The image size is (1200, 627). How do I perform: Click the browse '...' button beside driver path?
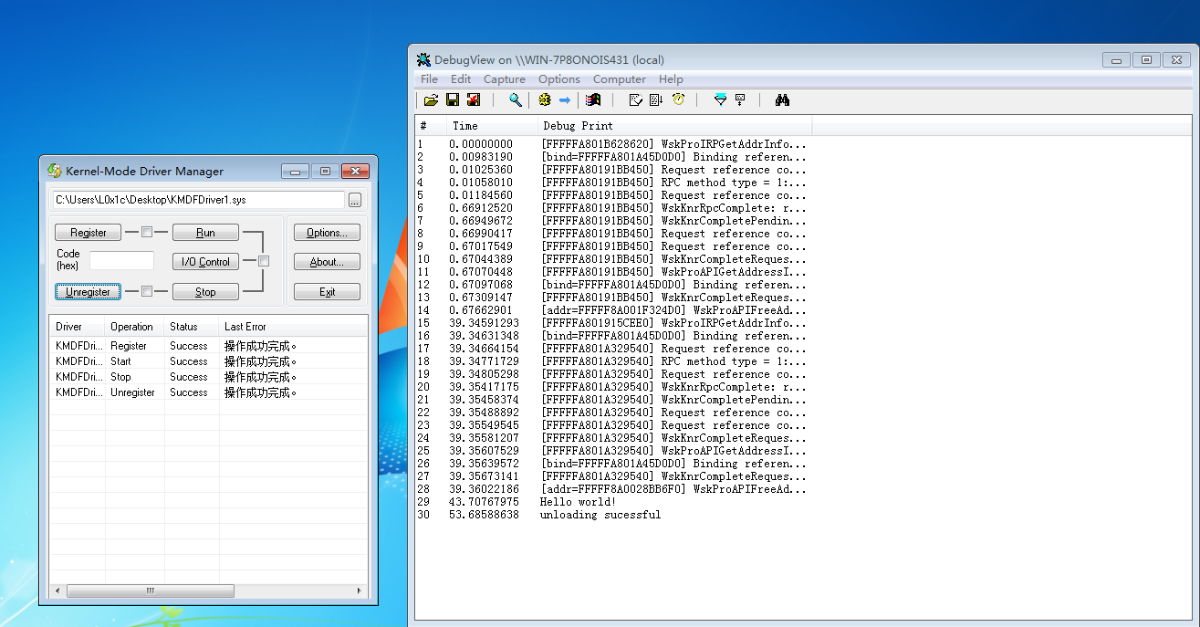pos(354,200)
